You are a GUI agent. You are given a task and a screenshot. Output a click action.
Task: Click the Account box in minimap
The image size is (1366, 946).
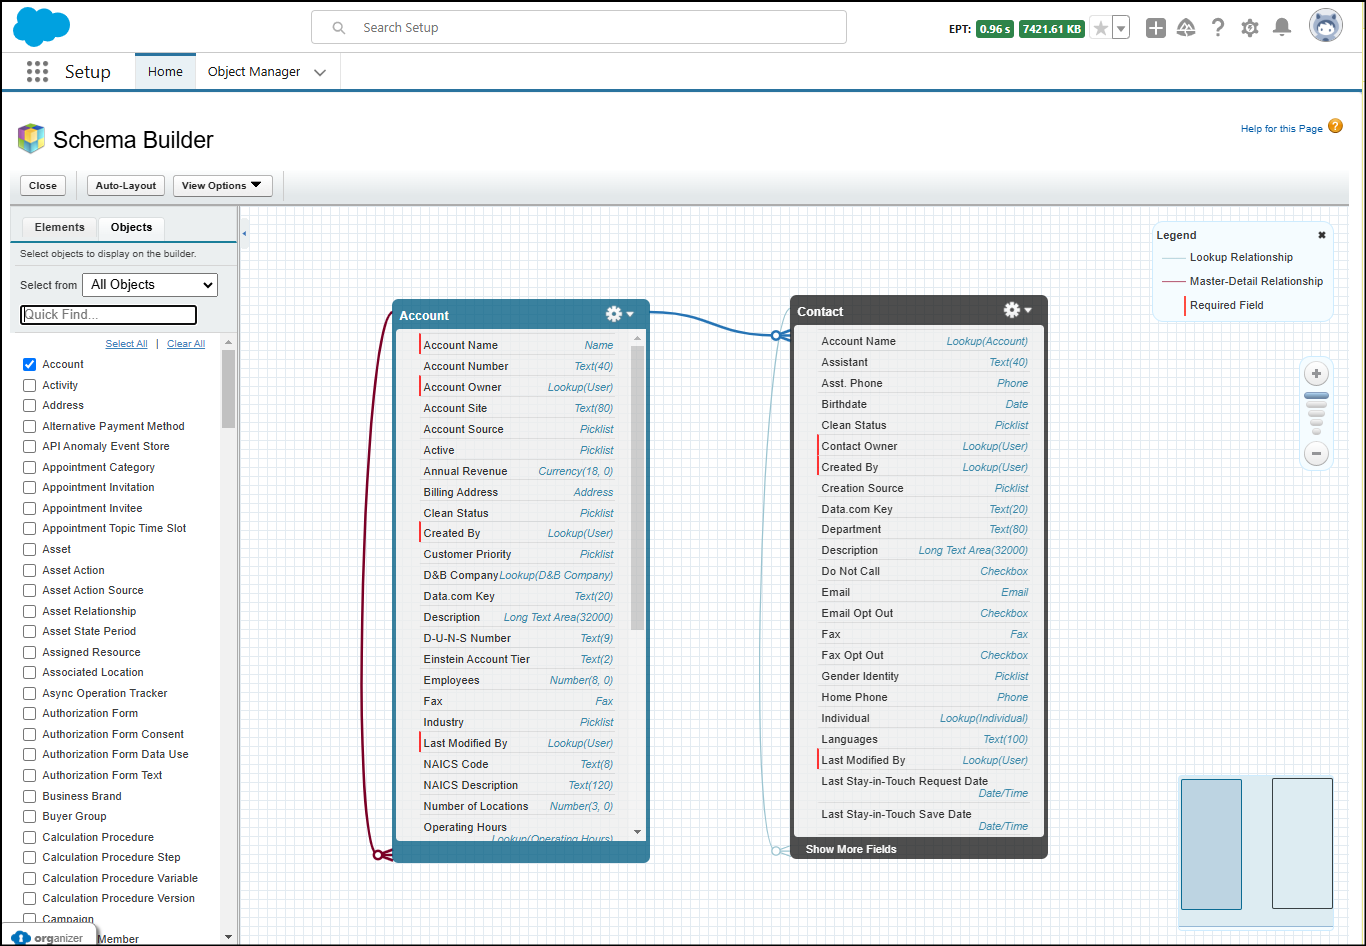(x=1211, y=844)
